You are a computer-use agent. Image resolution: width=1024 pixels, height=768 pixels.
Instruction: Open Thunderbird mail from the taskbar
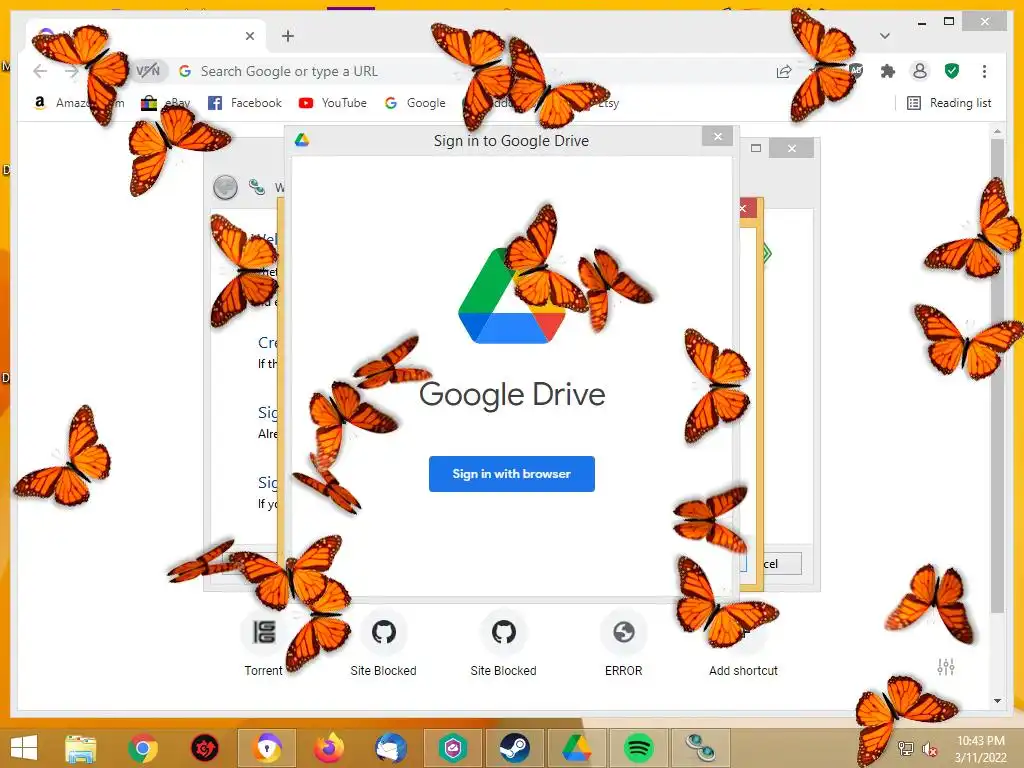coord(391,748)
